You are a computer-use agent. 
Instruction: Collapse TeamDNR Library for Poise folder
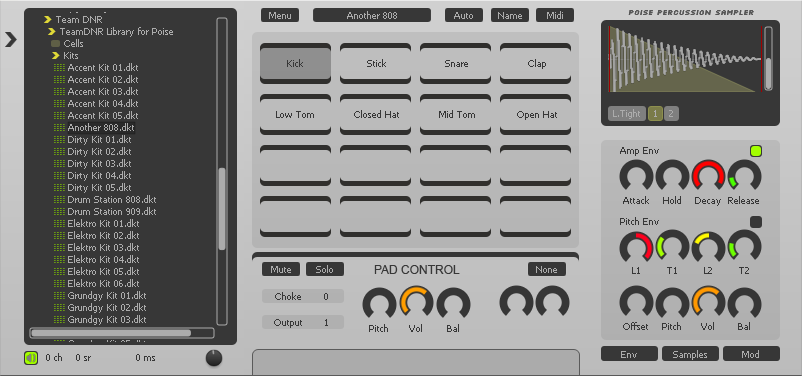pyautogui.click(x=52, y=32)
